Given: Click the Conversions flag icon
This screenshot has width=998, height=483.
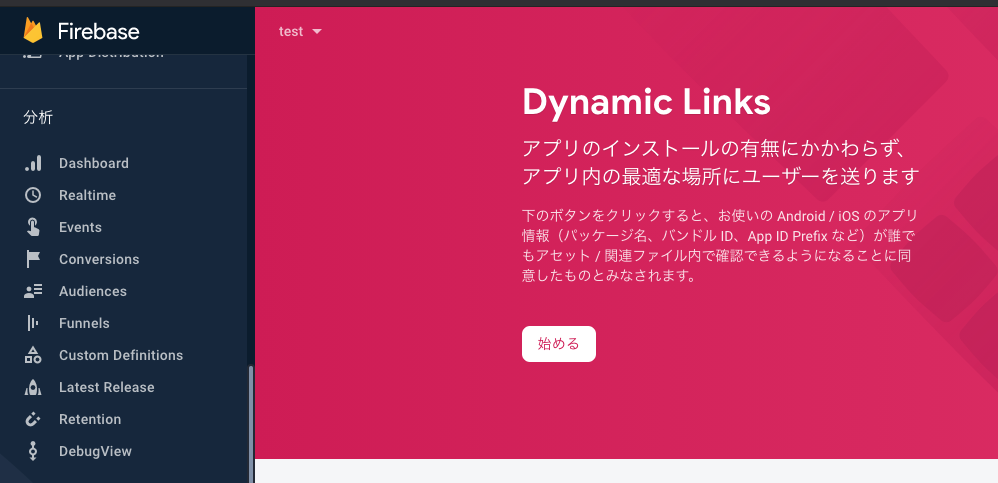Looking at the screenshot, I should pyautogui.click(x=33, y=259).
